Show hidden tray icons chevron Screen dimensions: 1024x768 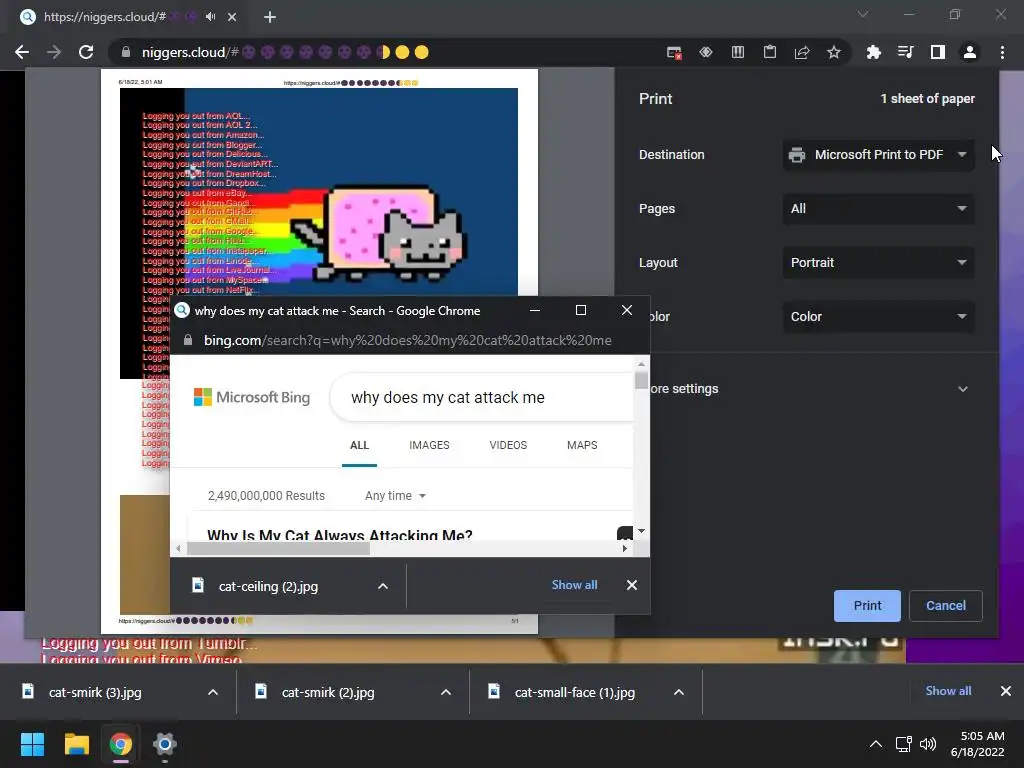click(876, 744)
